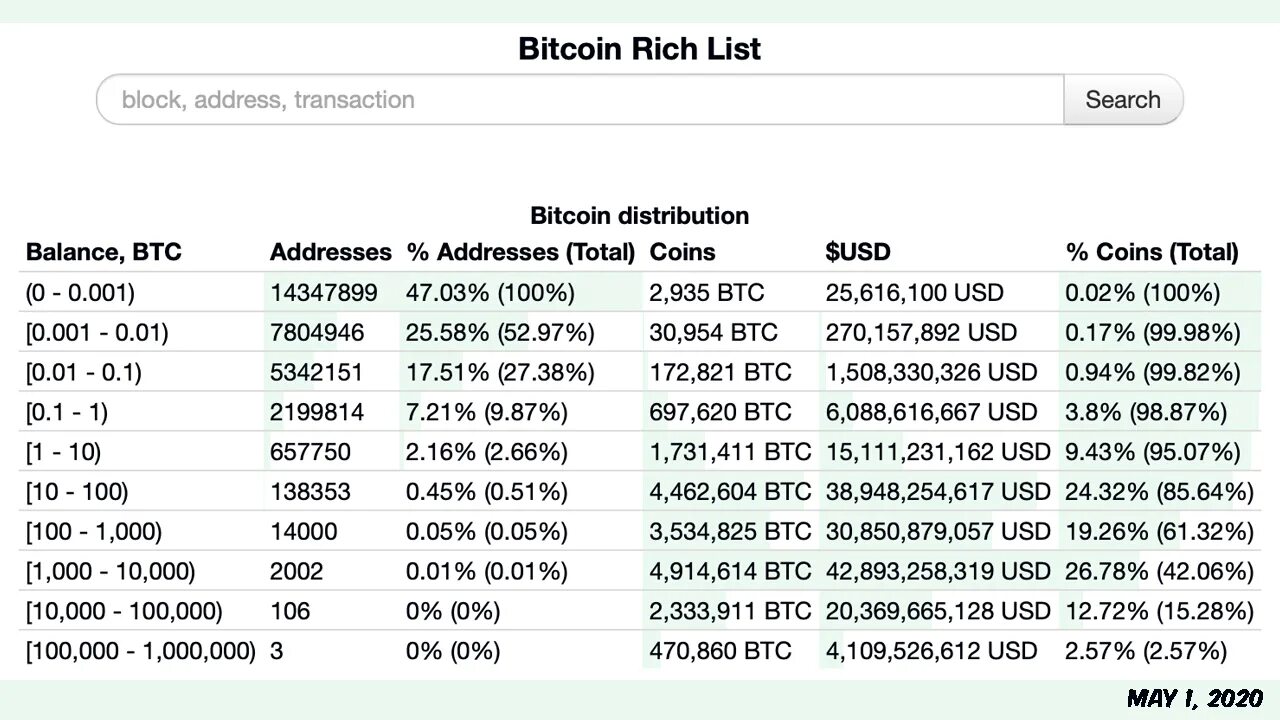The image size is (1280, 720).
Task: Focus the block, address, transaction search field
Action: [x=580, y=100]
